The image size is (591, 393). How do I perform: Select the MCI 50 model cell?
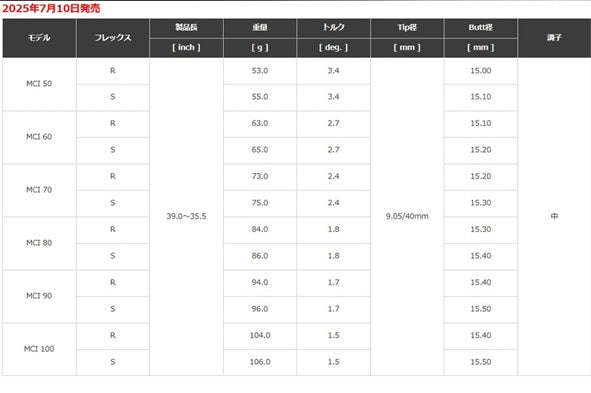(x=39, y=84)
